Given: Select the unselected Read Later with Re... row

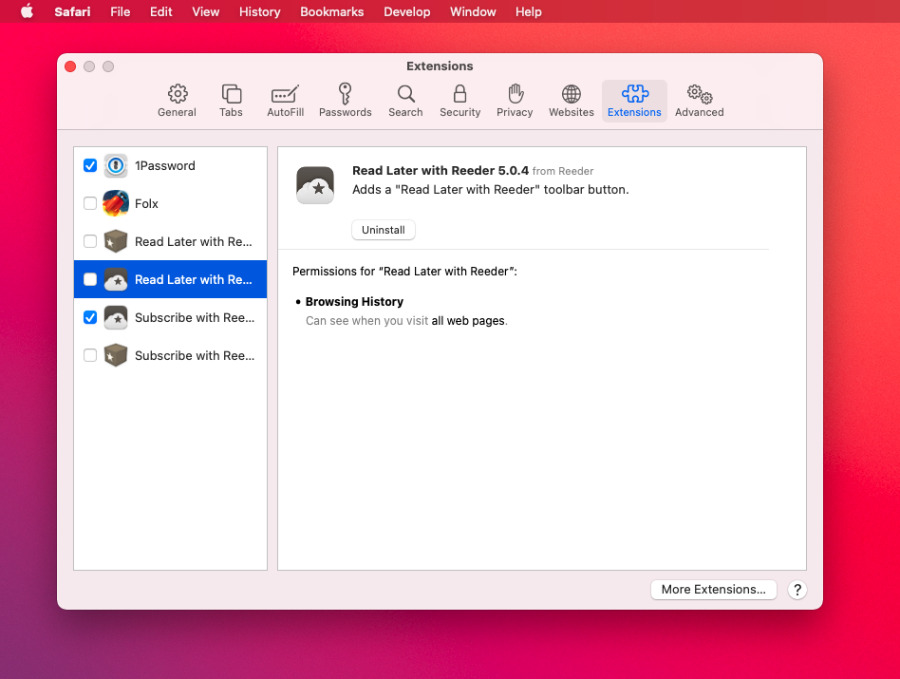Looking at the screenshot, I should [x=170, y=242].
